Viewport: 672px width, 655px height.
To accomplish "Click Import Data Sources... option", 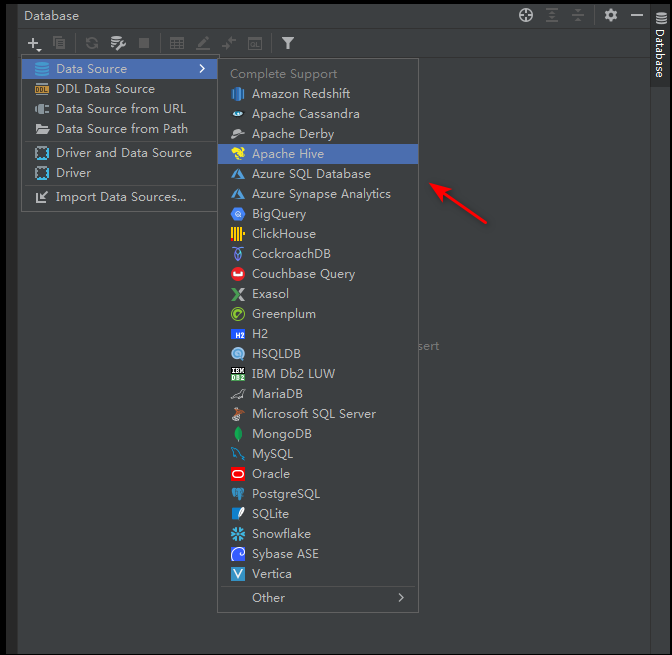I will [120, 197].
